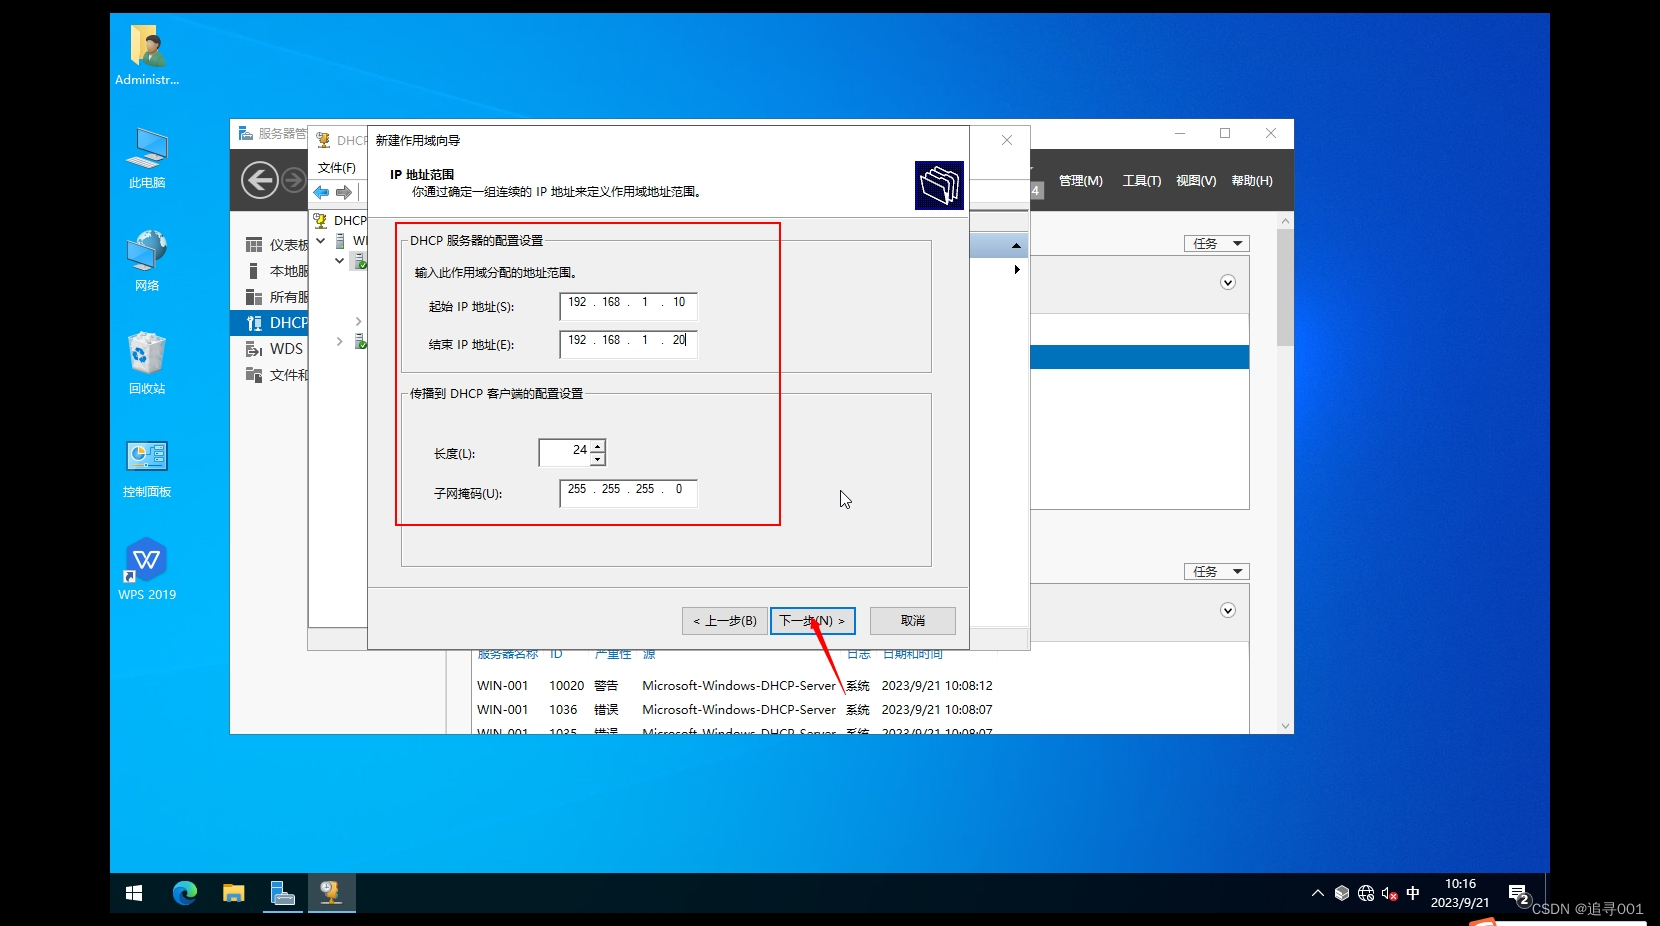This screenshot has height=926, width=1660.
Task: Click the subnet mask field
Action: click(x=629, y=493)
